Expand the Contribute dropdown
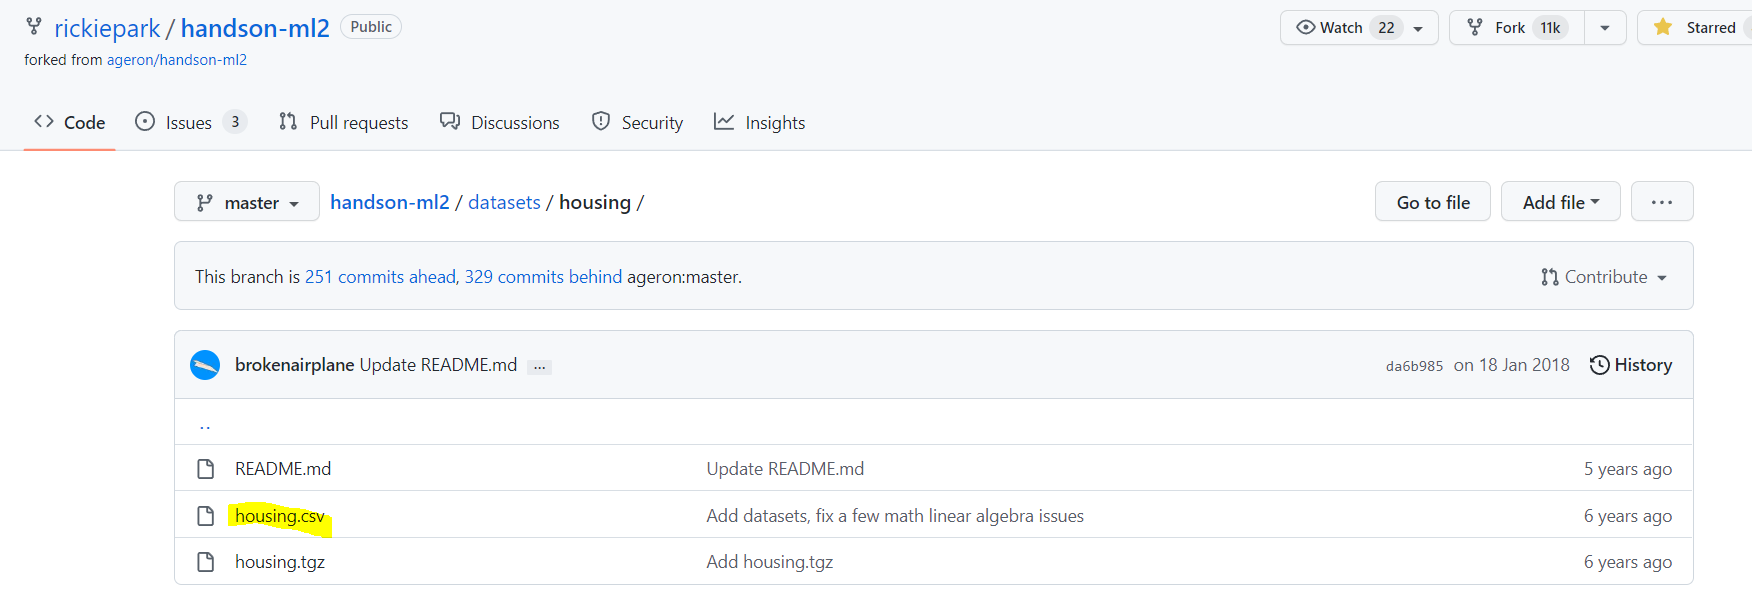Screen dimensions: 1752x603 point(1605,277)
